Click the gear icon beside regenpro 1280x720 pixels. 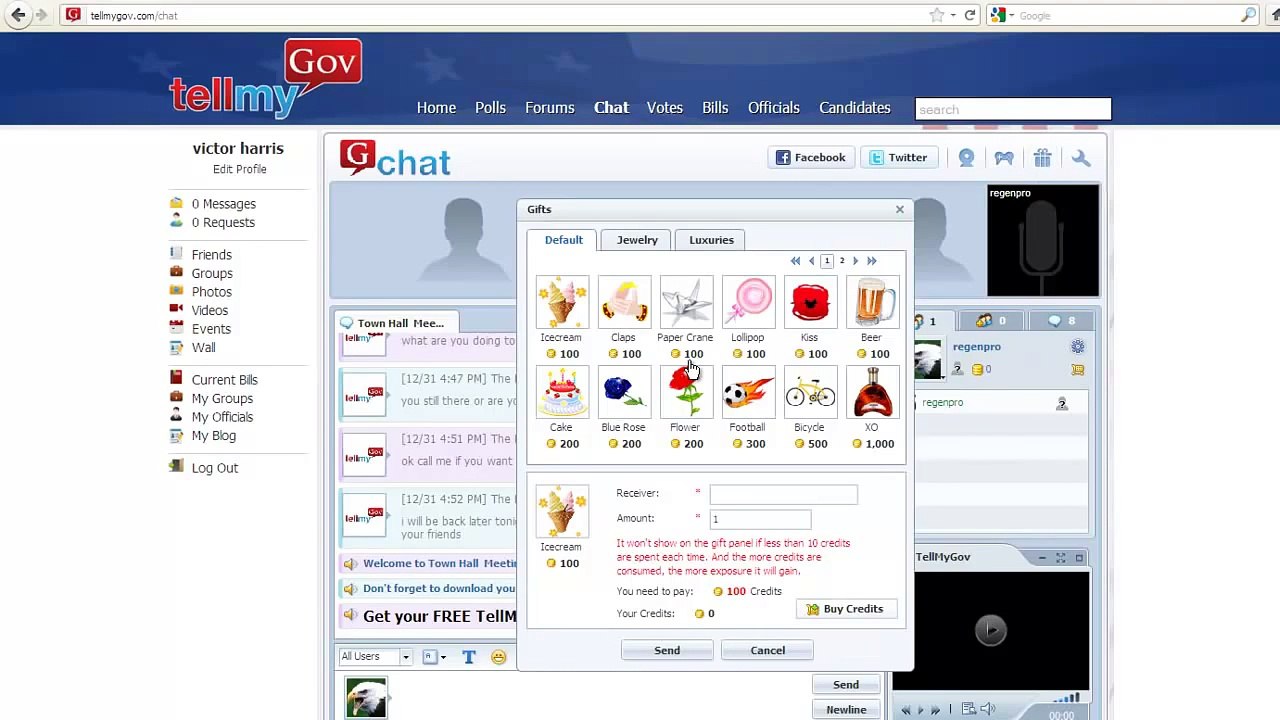tap(1077, 347)
